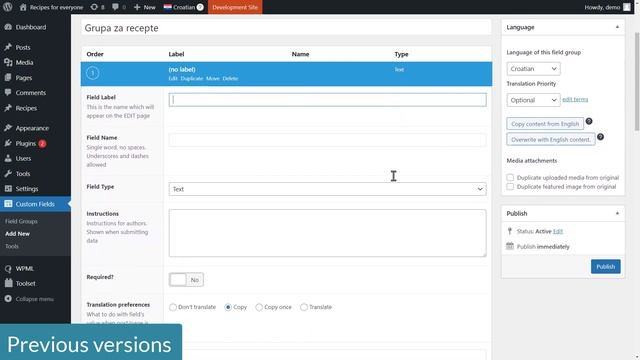Screen dimensions: 640x360
Task: Click the Publish immediately text
Action: coord(543,247)
